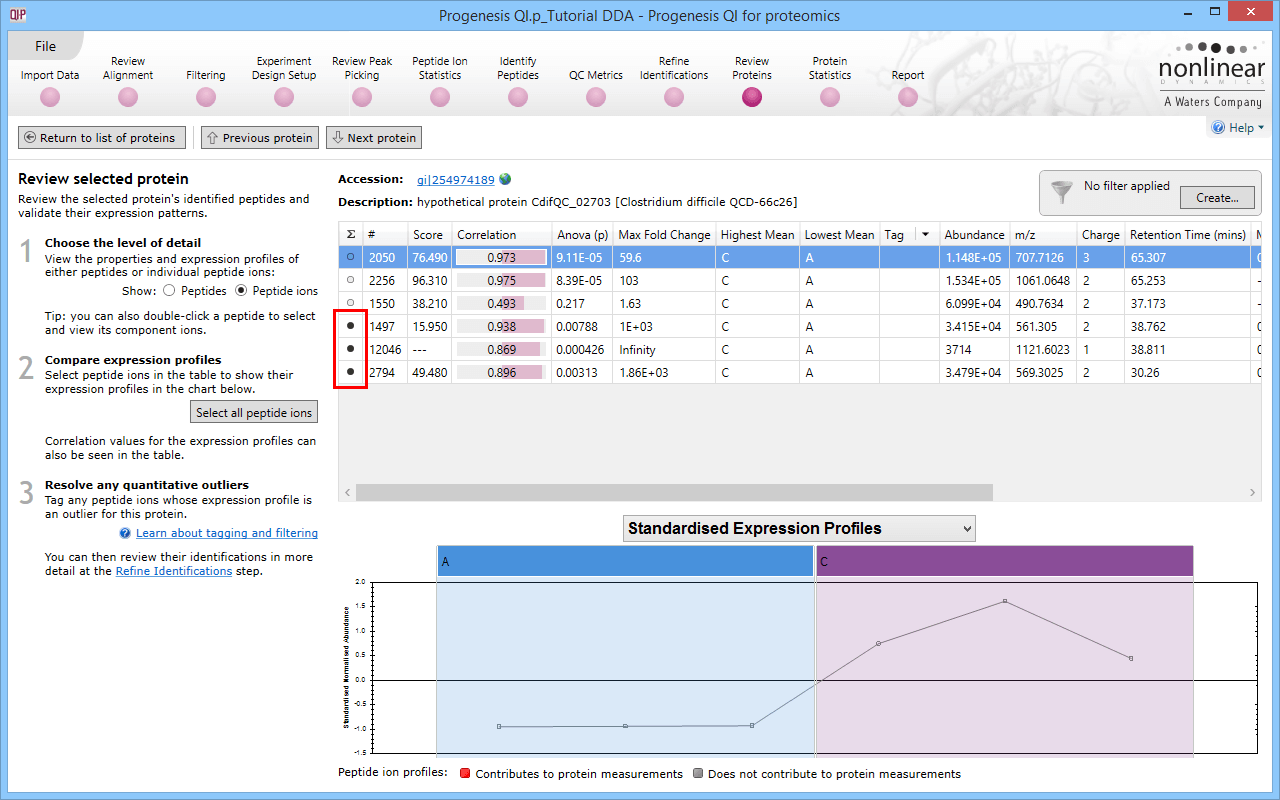The height and width of the screenshot is (800, 1280).
Task: Click the Sigma column header icon
Action: [351, 234]
